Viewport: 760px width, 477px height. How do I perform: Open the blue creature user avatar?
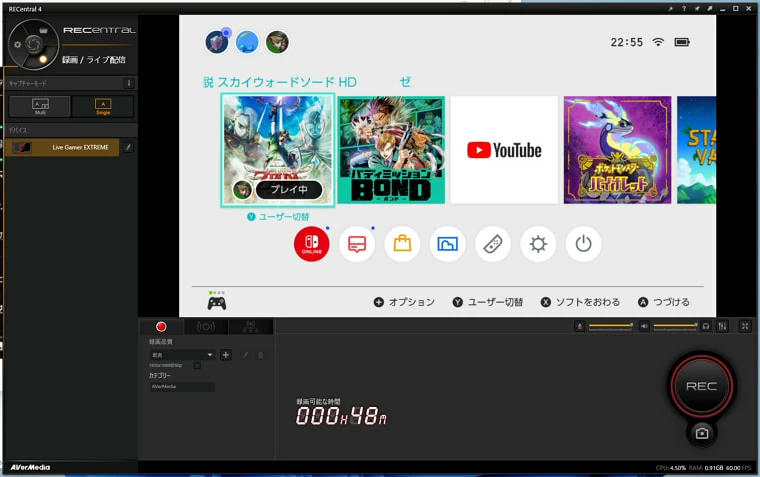(247, 42)
